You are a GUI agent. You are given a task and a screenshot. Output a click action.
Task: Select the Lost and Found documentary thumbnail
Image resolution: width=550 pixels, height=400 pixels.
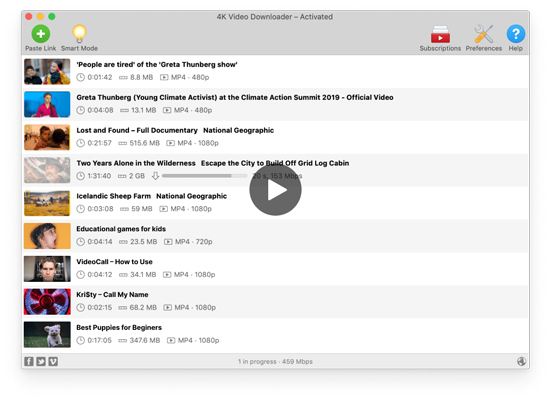click(47, 137)
